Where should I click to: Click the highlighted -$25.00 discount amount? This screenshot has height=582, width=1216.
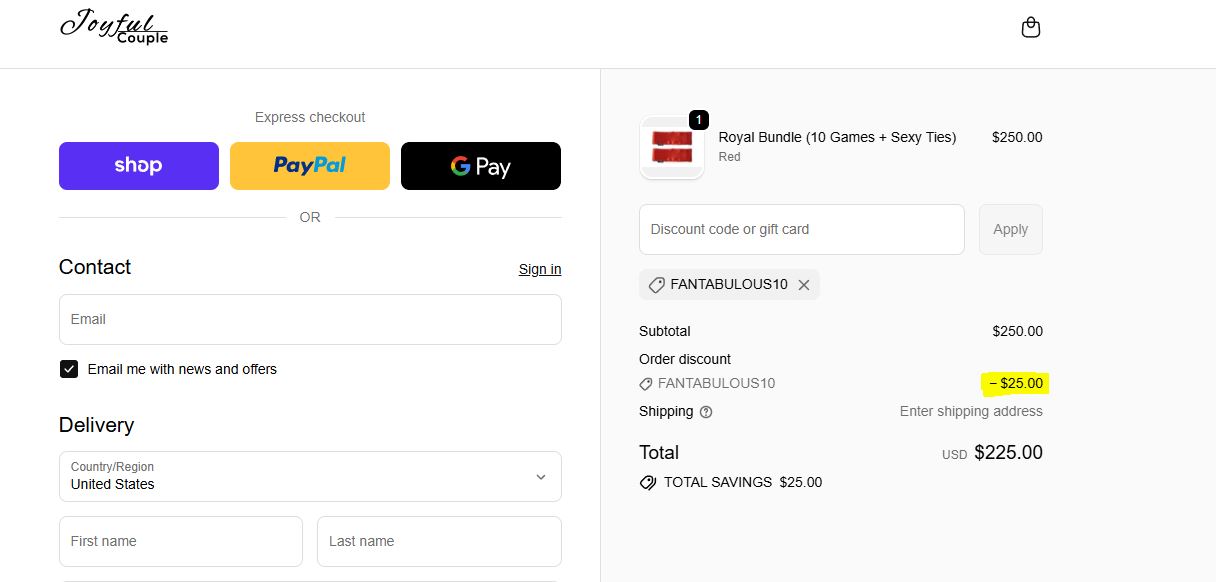coord(1014,383)
